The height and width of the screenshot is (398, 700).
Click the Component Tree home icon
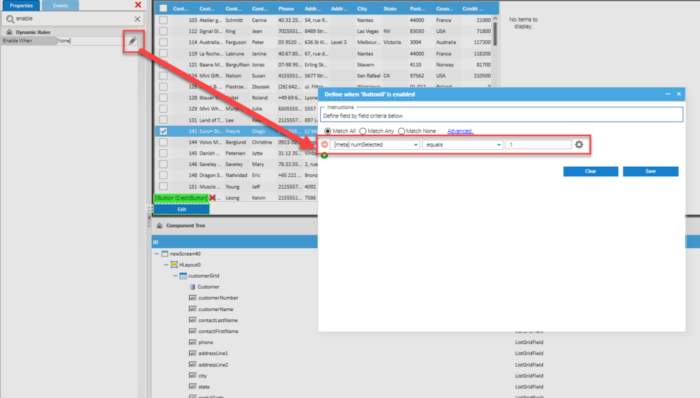point(159,226)
